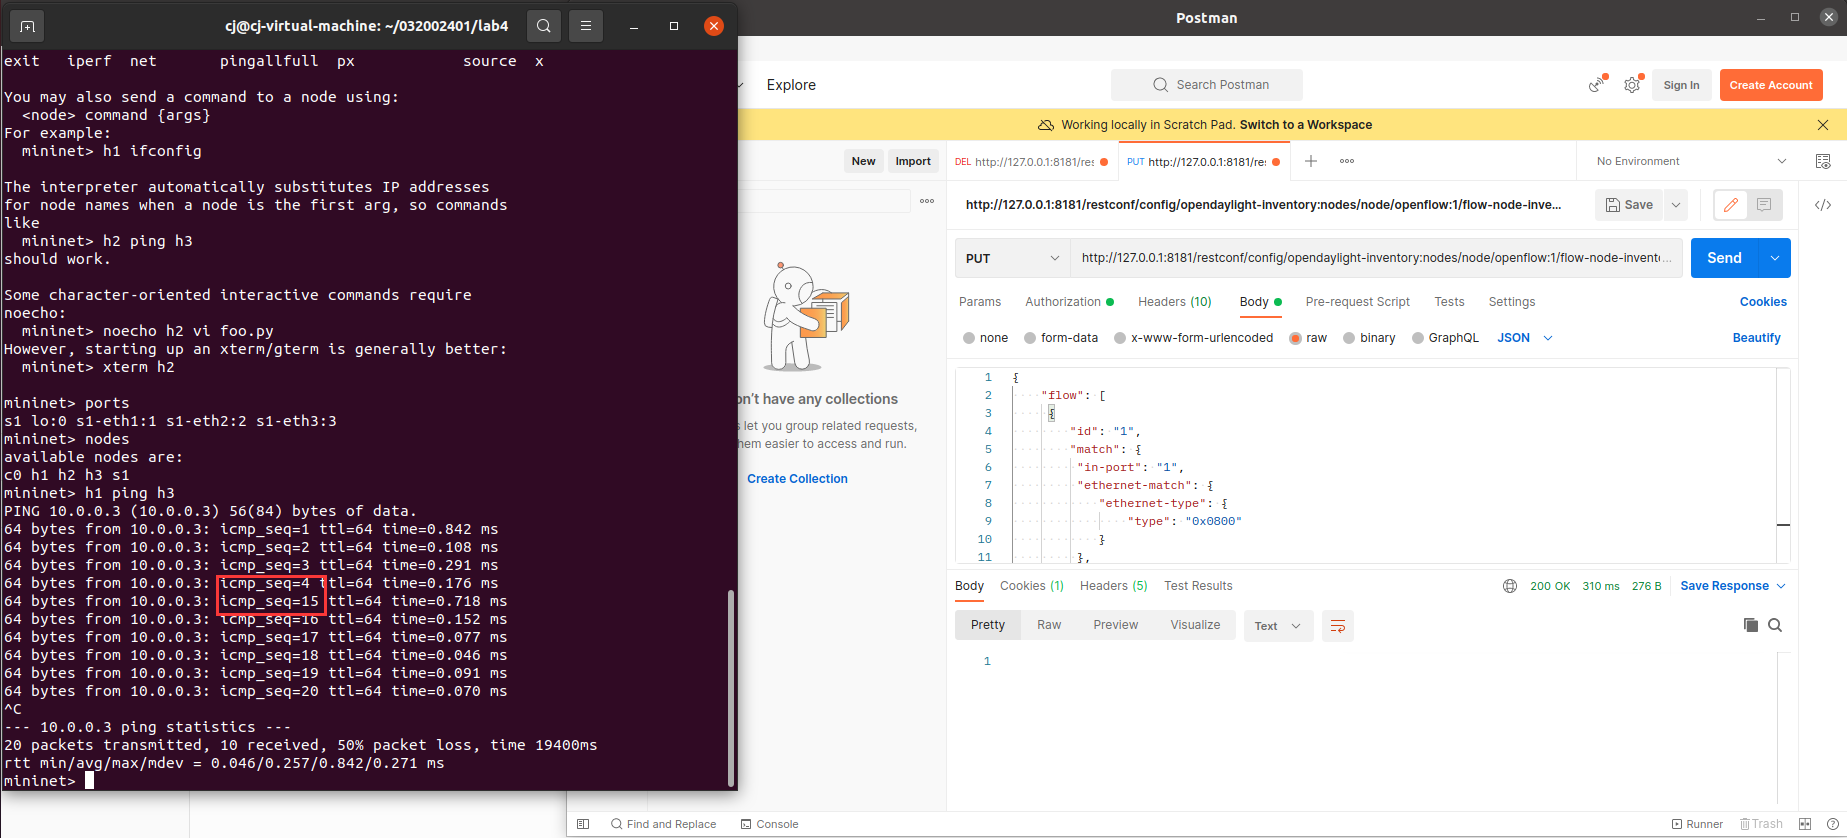
Task: Open the Pre-request Script tab
Action: pos(1358,302)
